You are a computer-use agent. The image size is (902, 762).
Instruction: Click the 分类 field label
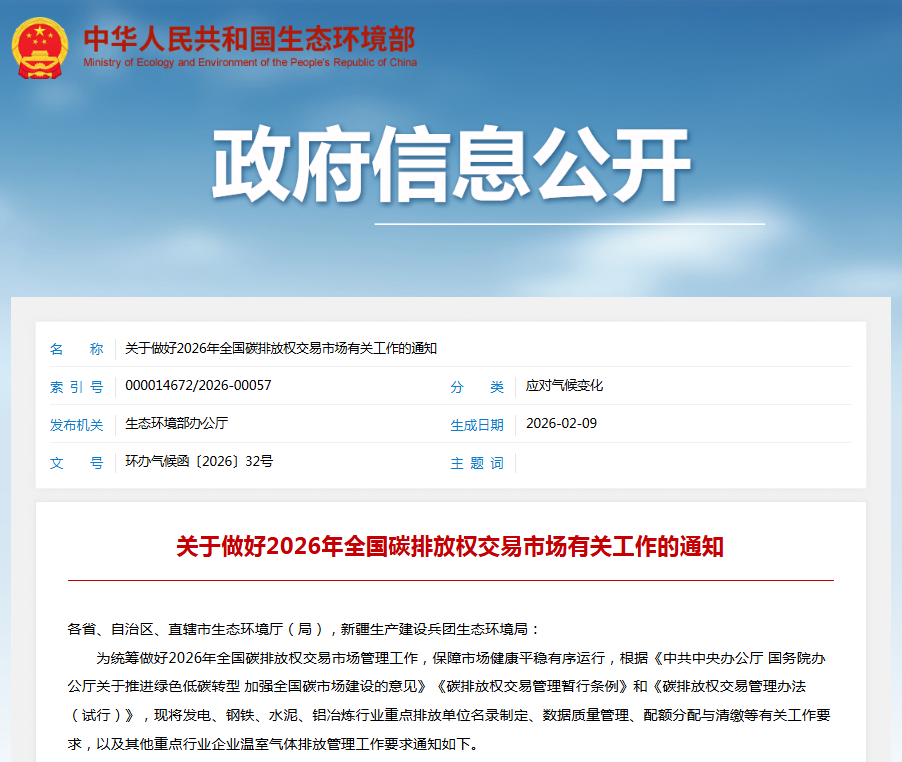[478, 388]
